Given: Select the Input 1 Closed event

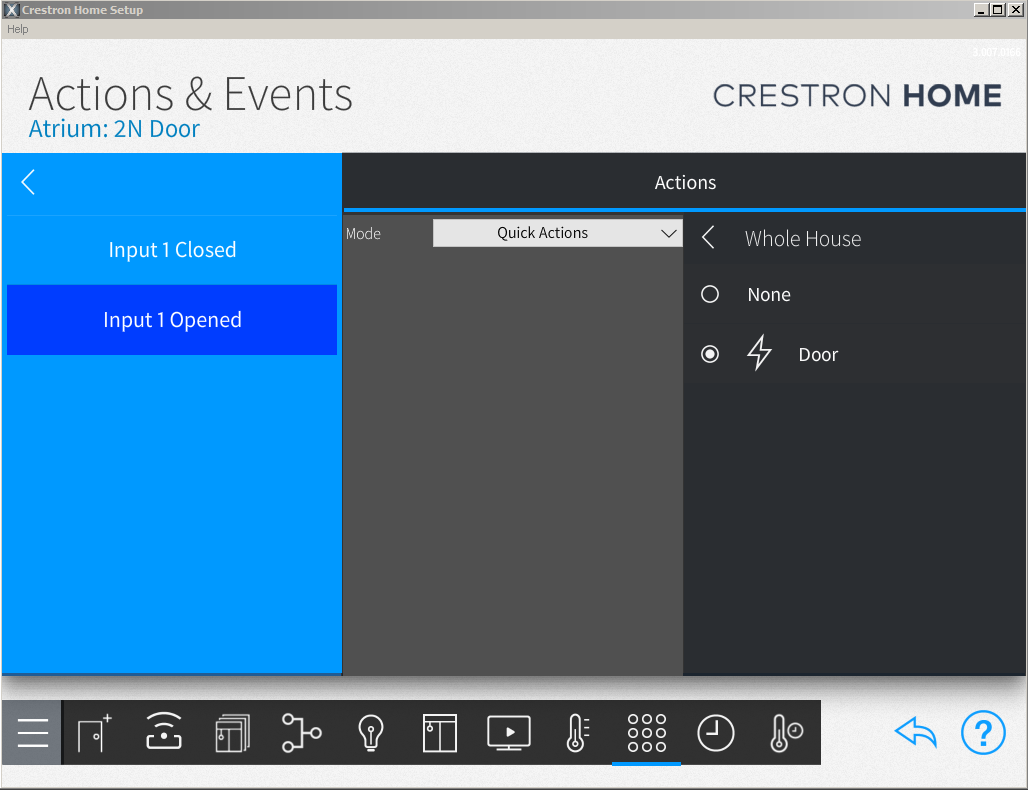Looking at the screenshot, I should 172,250.
